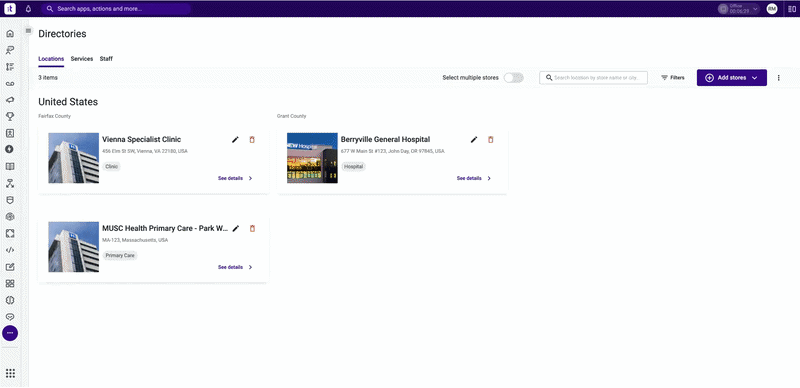The image size is (800, 388).
Task: Delete Vienna Specialist Clinic with the trash icon
Action: point(252,139)
